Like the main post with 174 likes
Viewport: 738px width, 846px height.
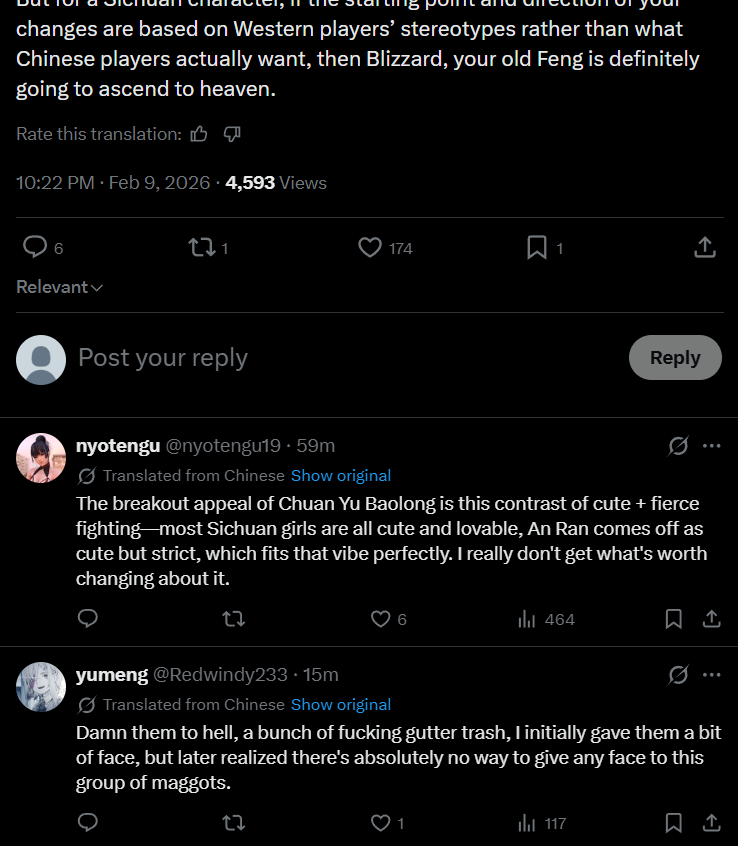370,247
